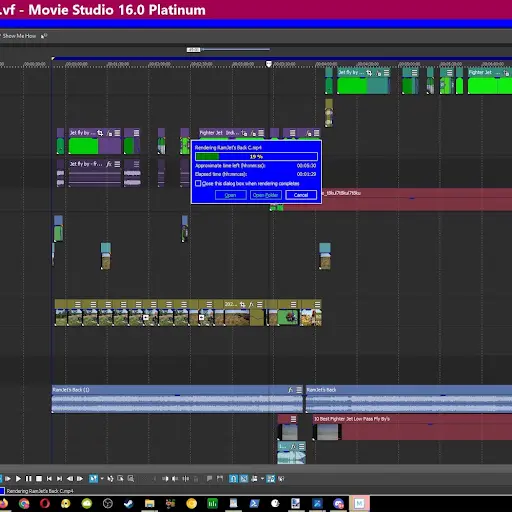The width and height of the screenshot is (512, 512).
Task: Open fx on RamJet's Back (1) audio clip
Action: 290,390
